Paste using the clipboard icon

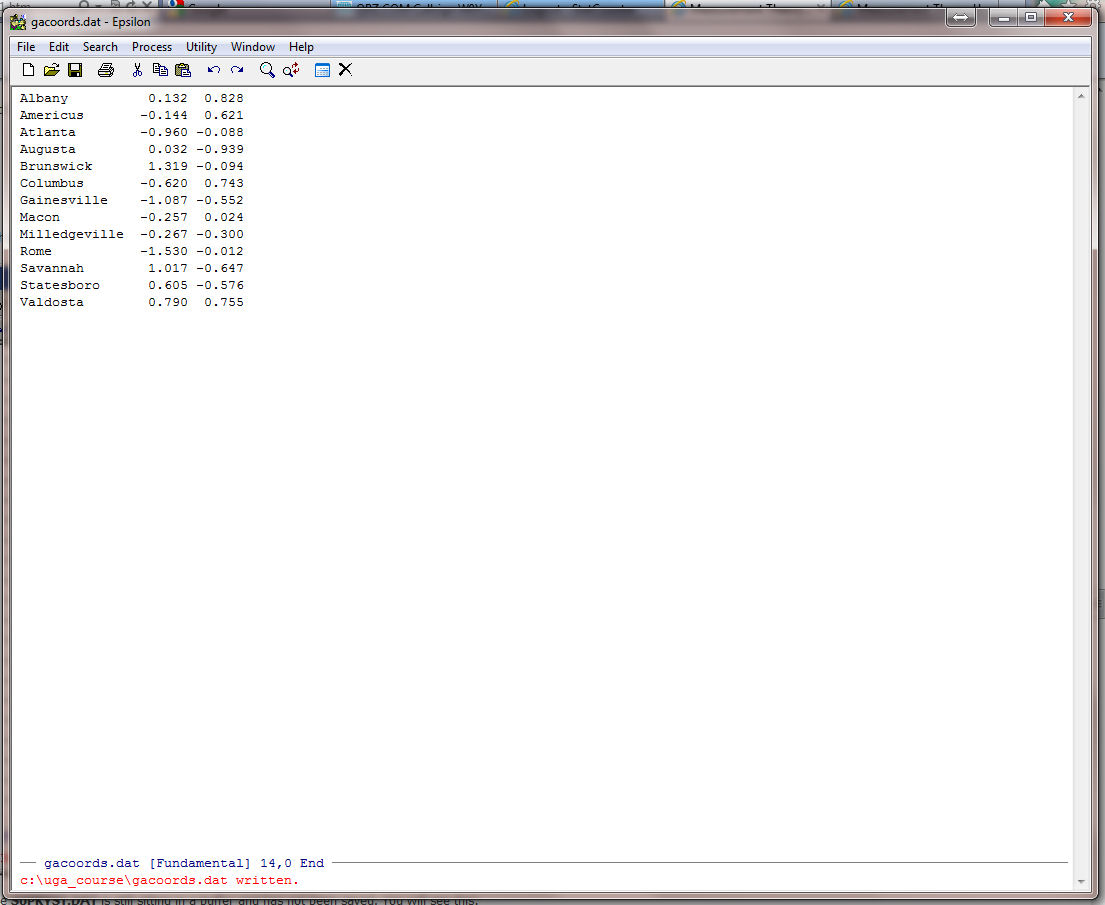183,70
